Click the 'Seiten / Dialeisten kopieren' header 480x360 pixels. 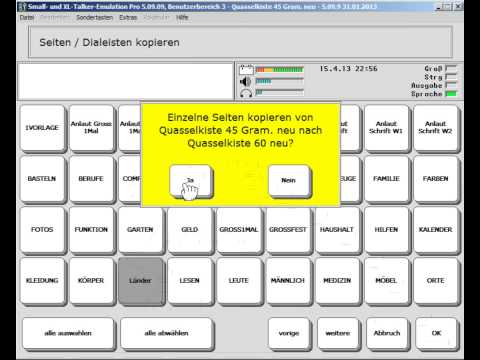(240, 42)
